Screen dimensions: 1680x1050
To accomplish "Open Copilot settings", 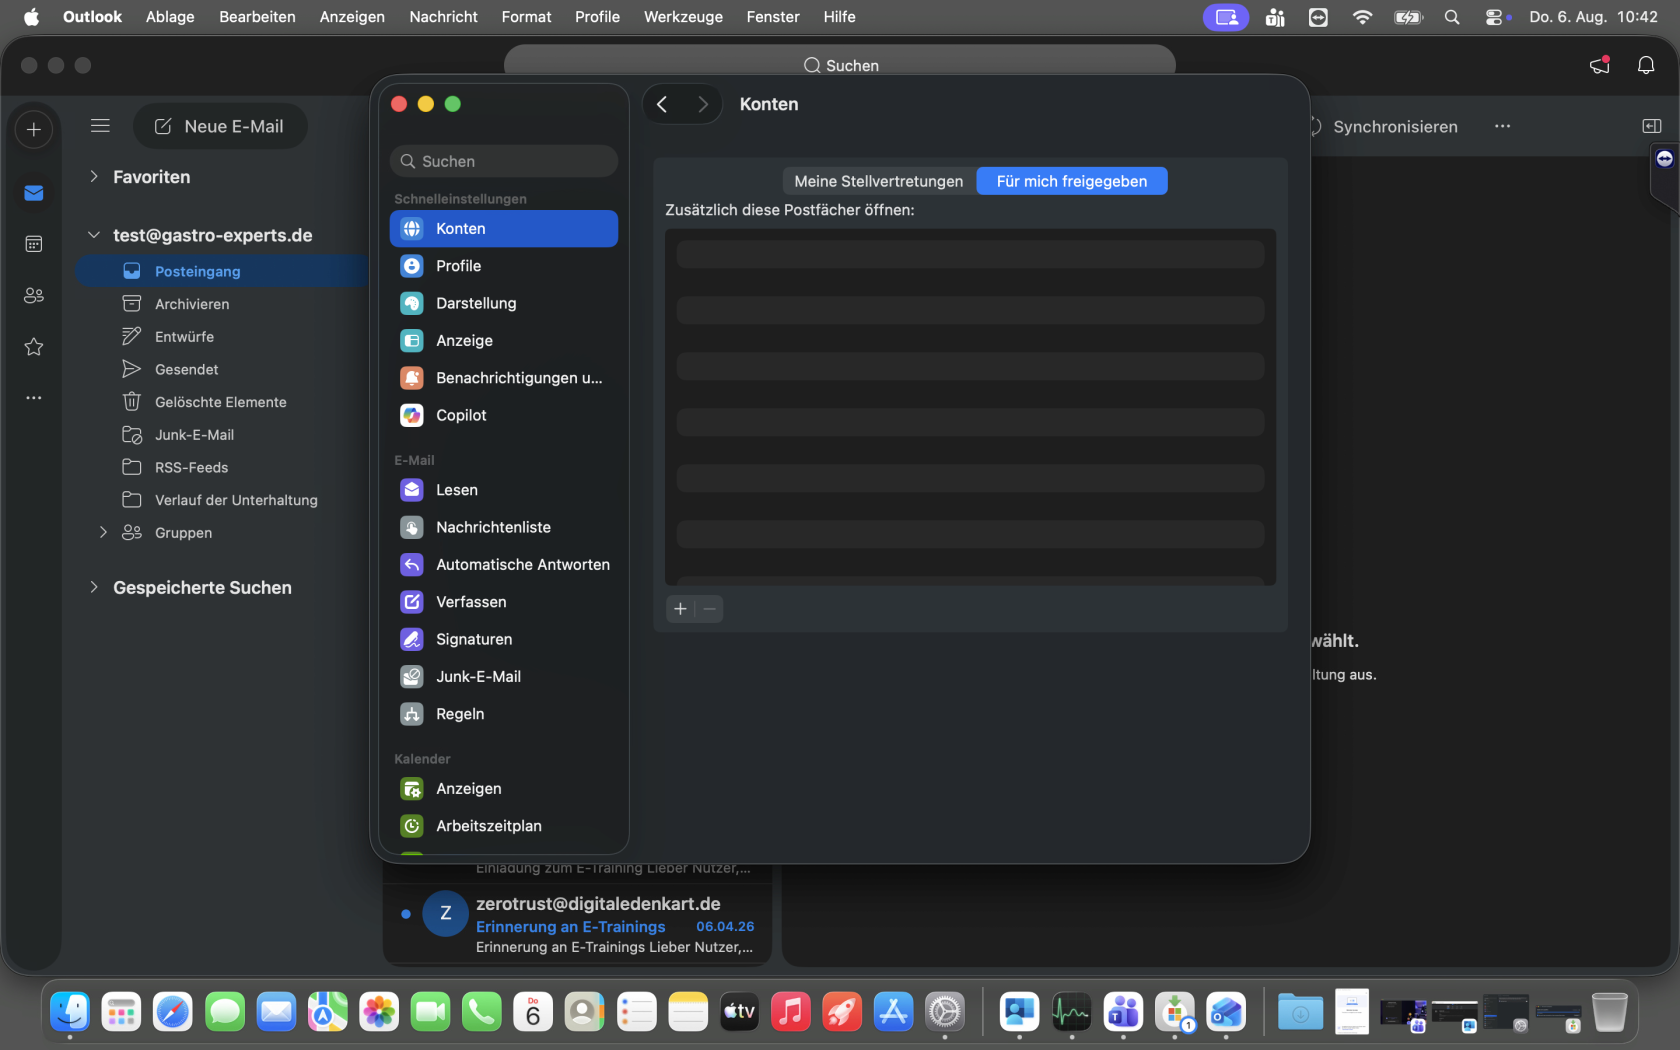I will click(x=504, y=415).
